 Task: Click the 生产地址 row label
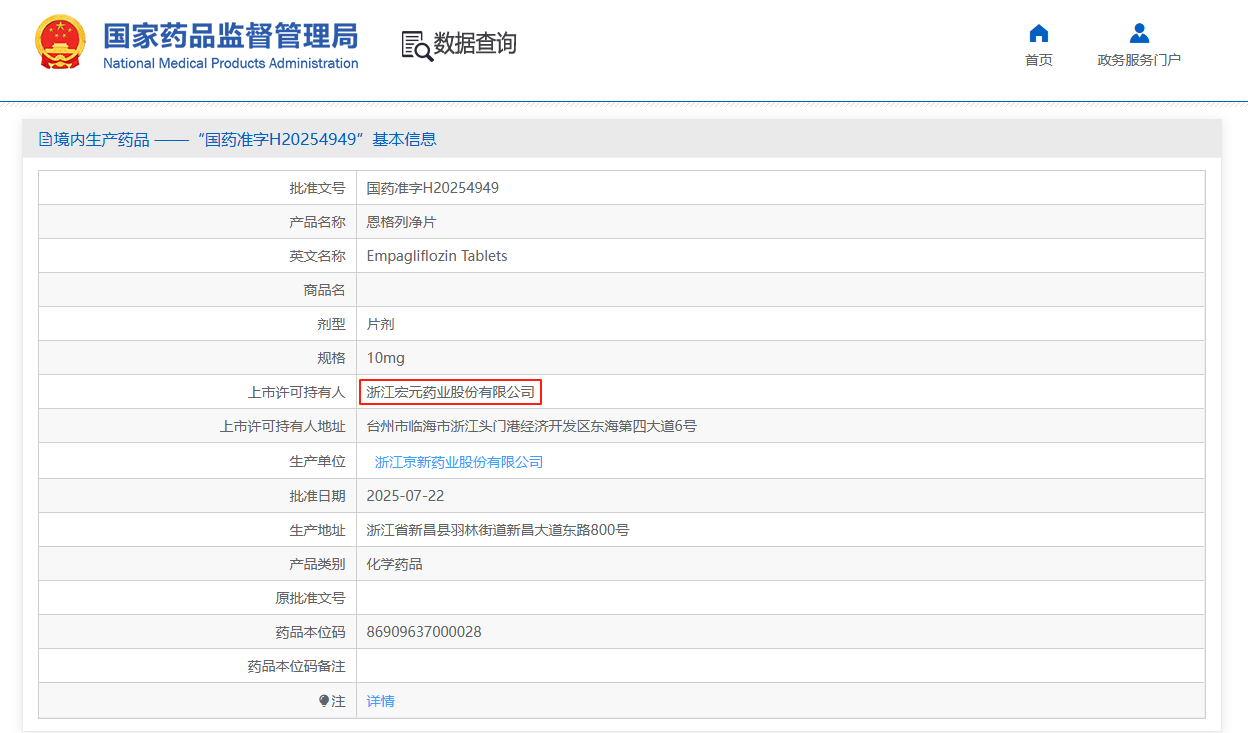(317, 530)
